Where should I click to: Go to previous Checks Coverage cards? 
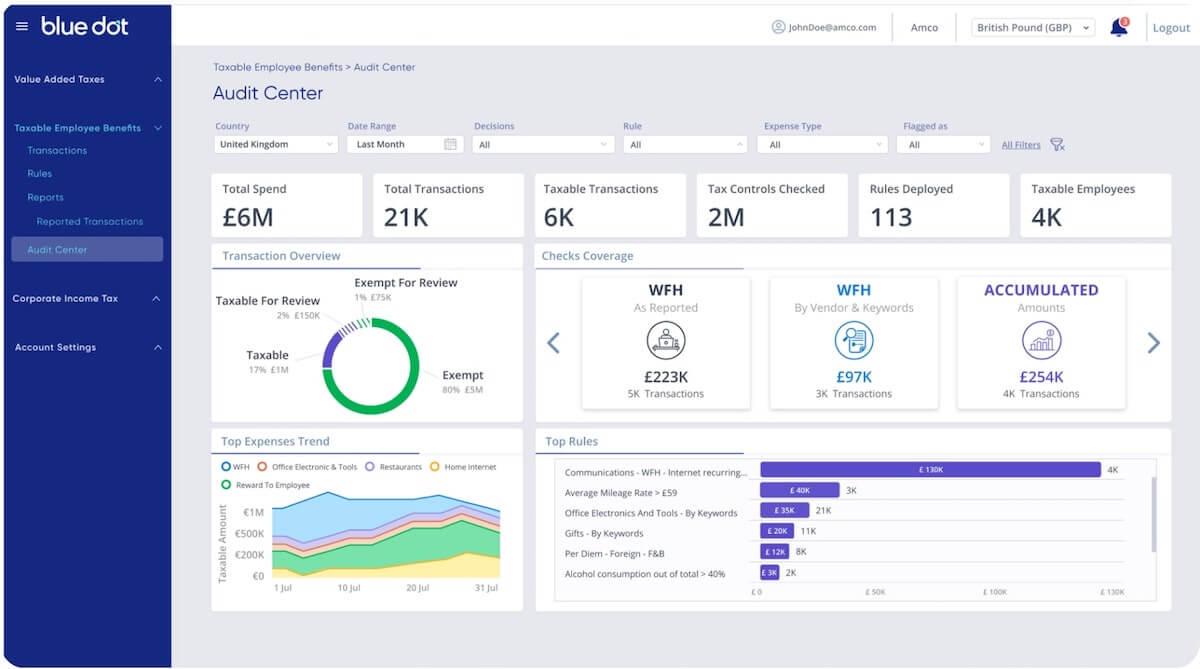pos(553,343)
